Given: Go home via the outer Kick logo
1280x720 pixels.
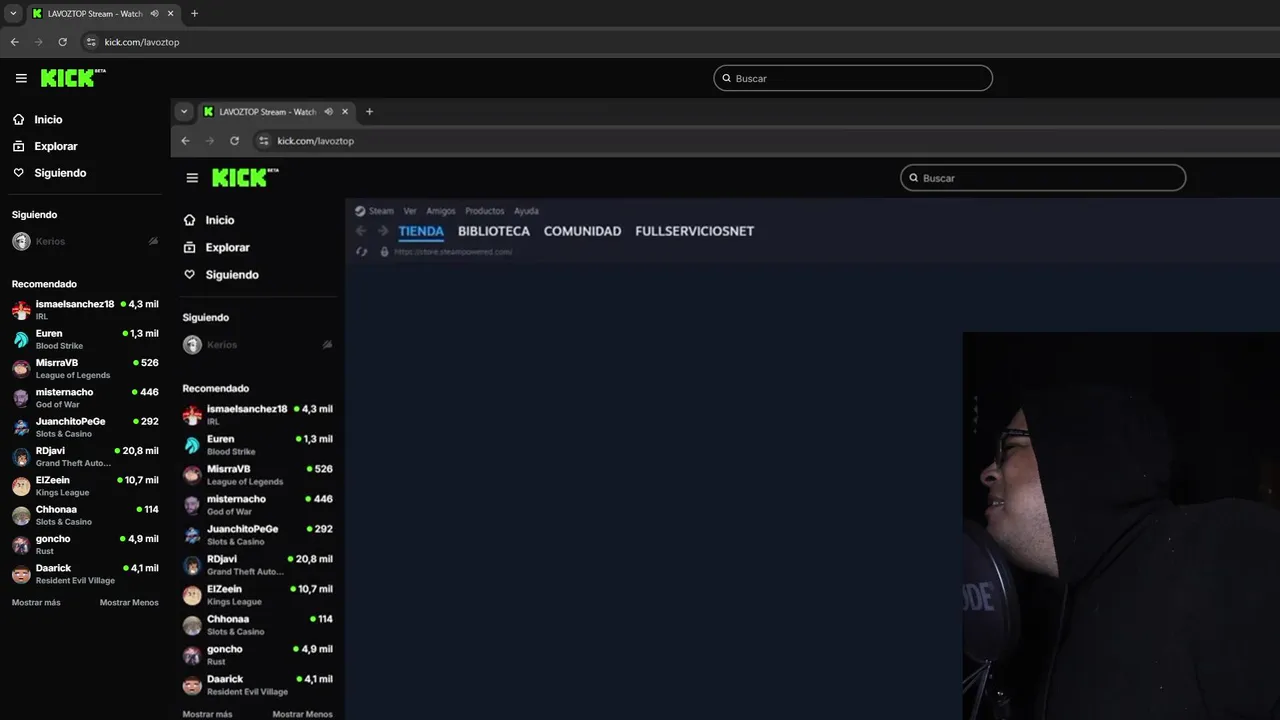Looking at the screenshot, I should pyautogui.click(x=73, y=78).
